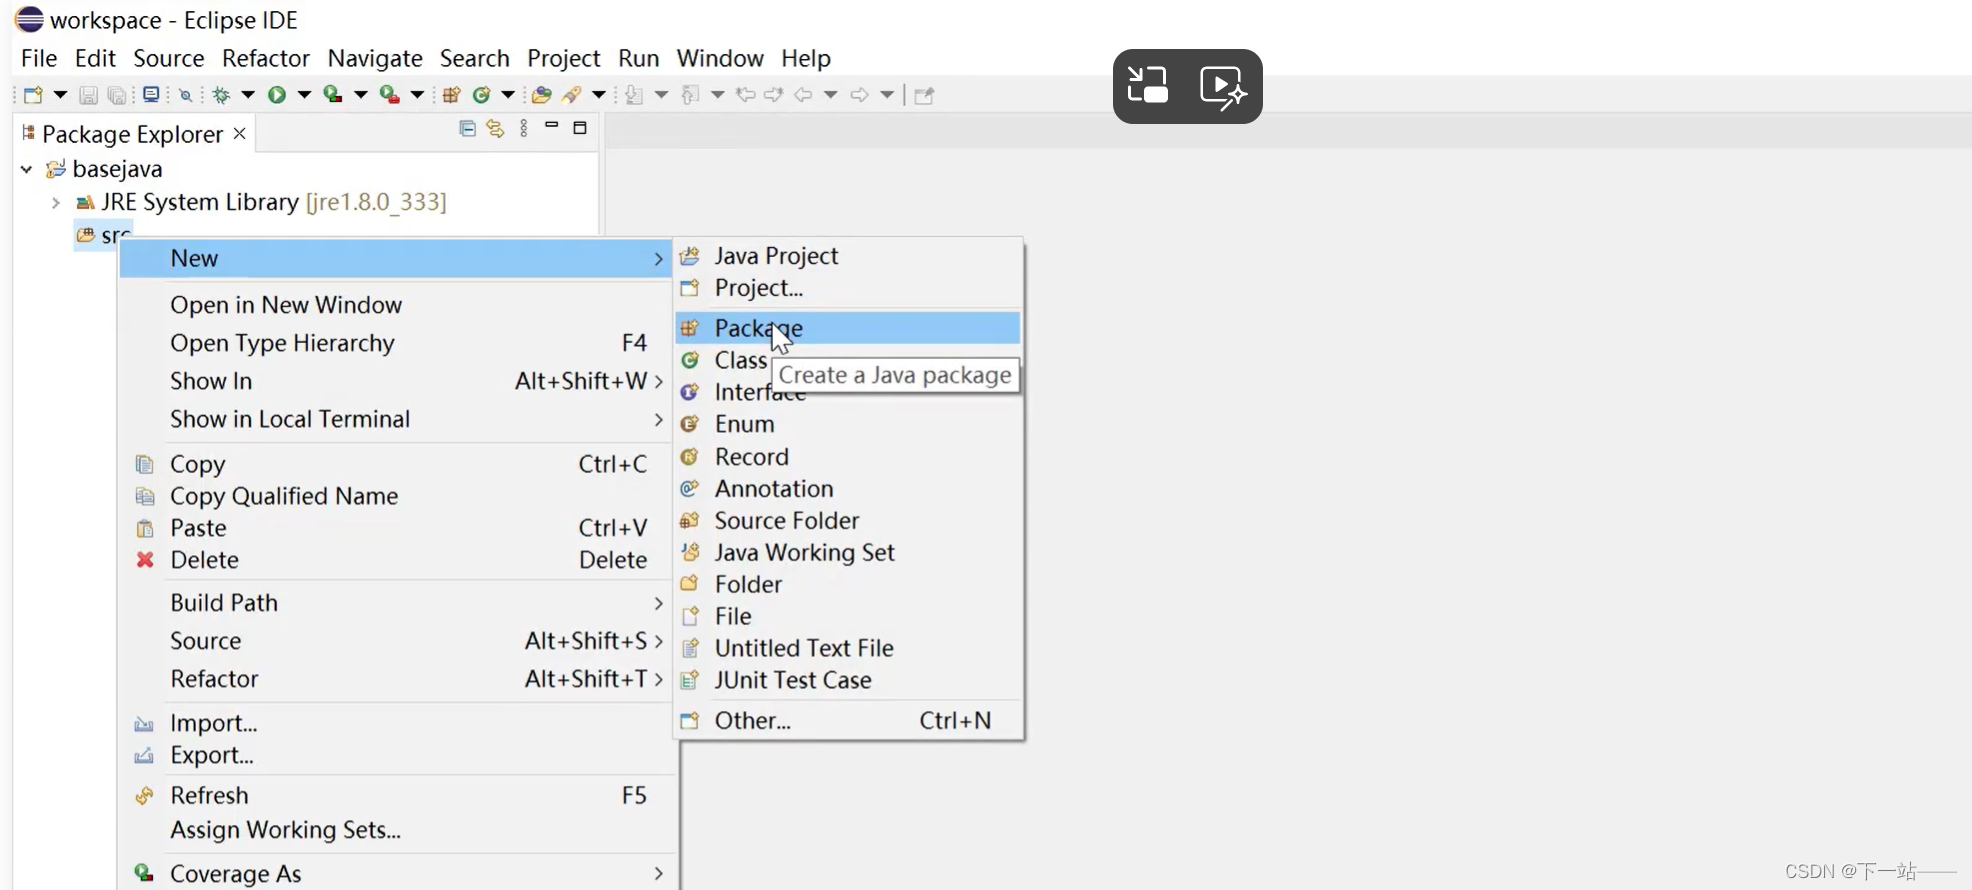This screenshot has height=890, width=1972.
Task: Open the Terminal toolbar icon
Action: point(151,95)
